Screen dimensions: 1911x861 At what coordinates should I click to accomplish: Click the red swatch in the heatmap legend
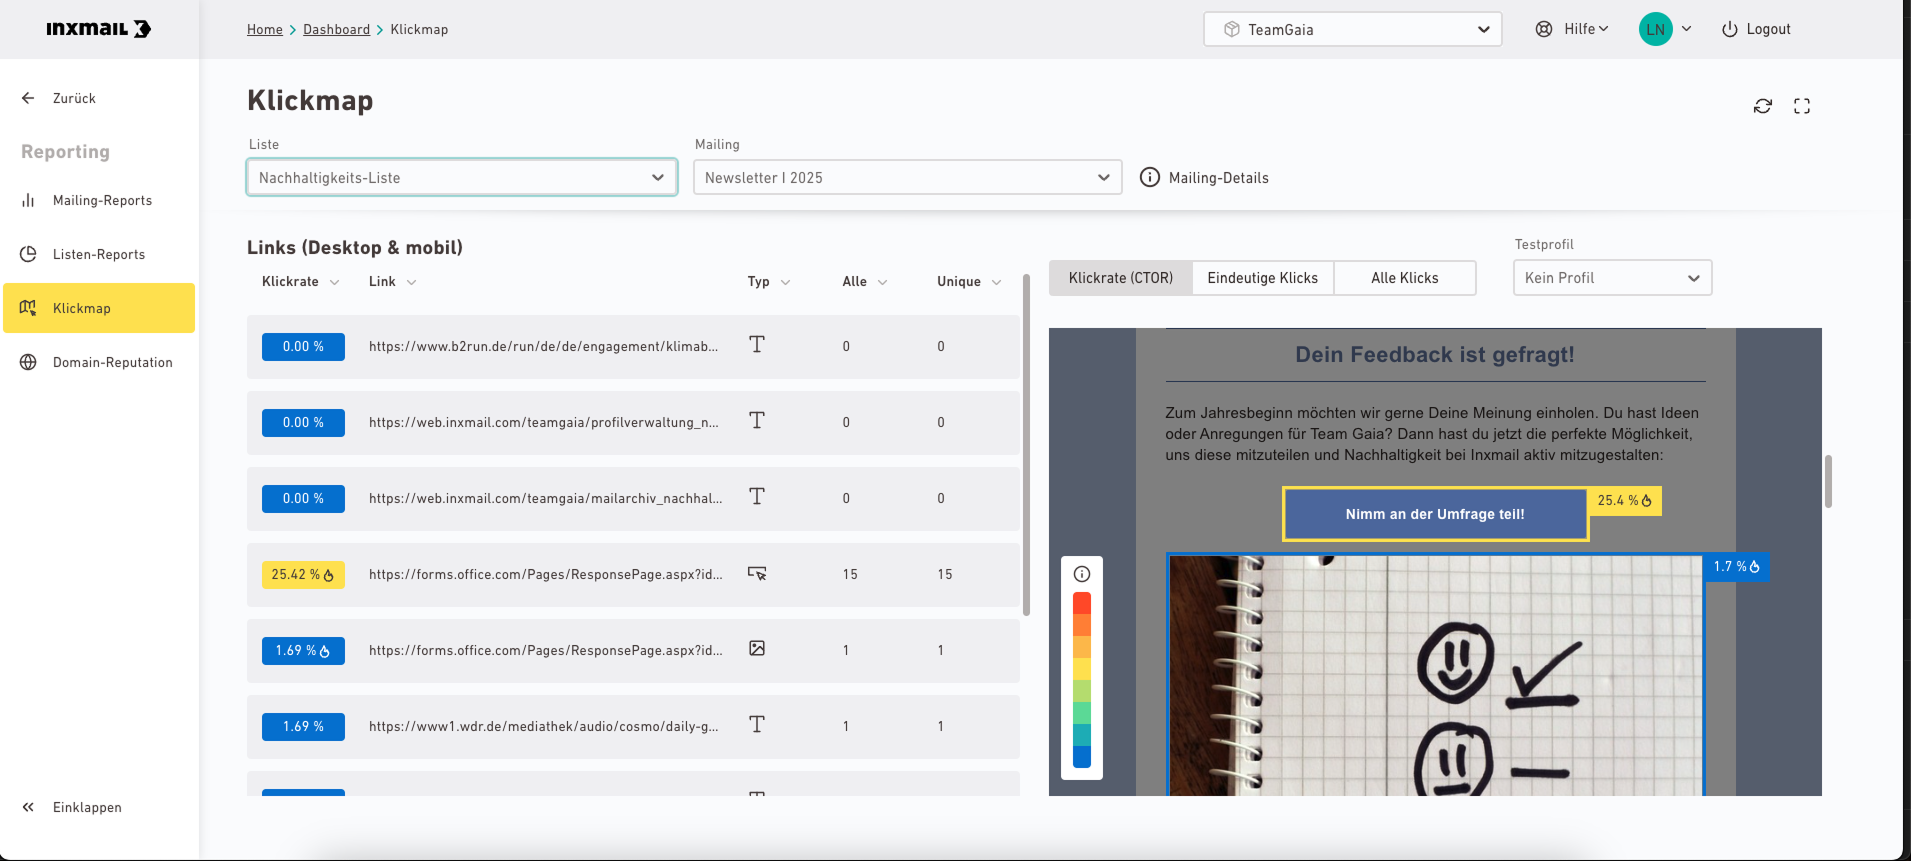coord(1082,603)
